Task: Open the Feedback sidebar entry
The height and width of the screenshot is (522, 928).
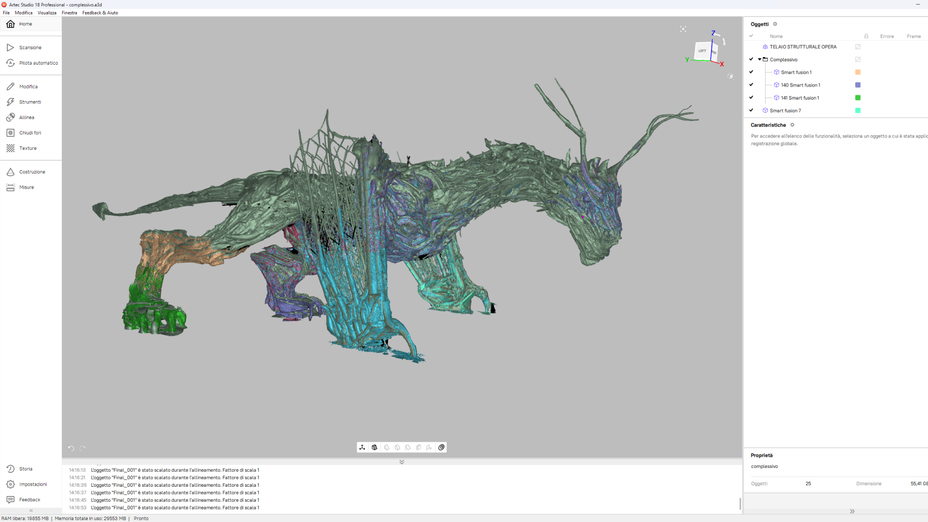Action: (30, 500)
